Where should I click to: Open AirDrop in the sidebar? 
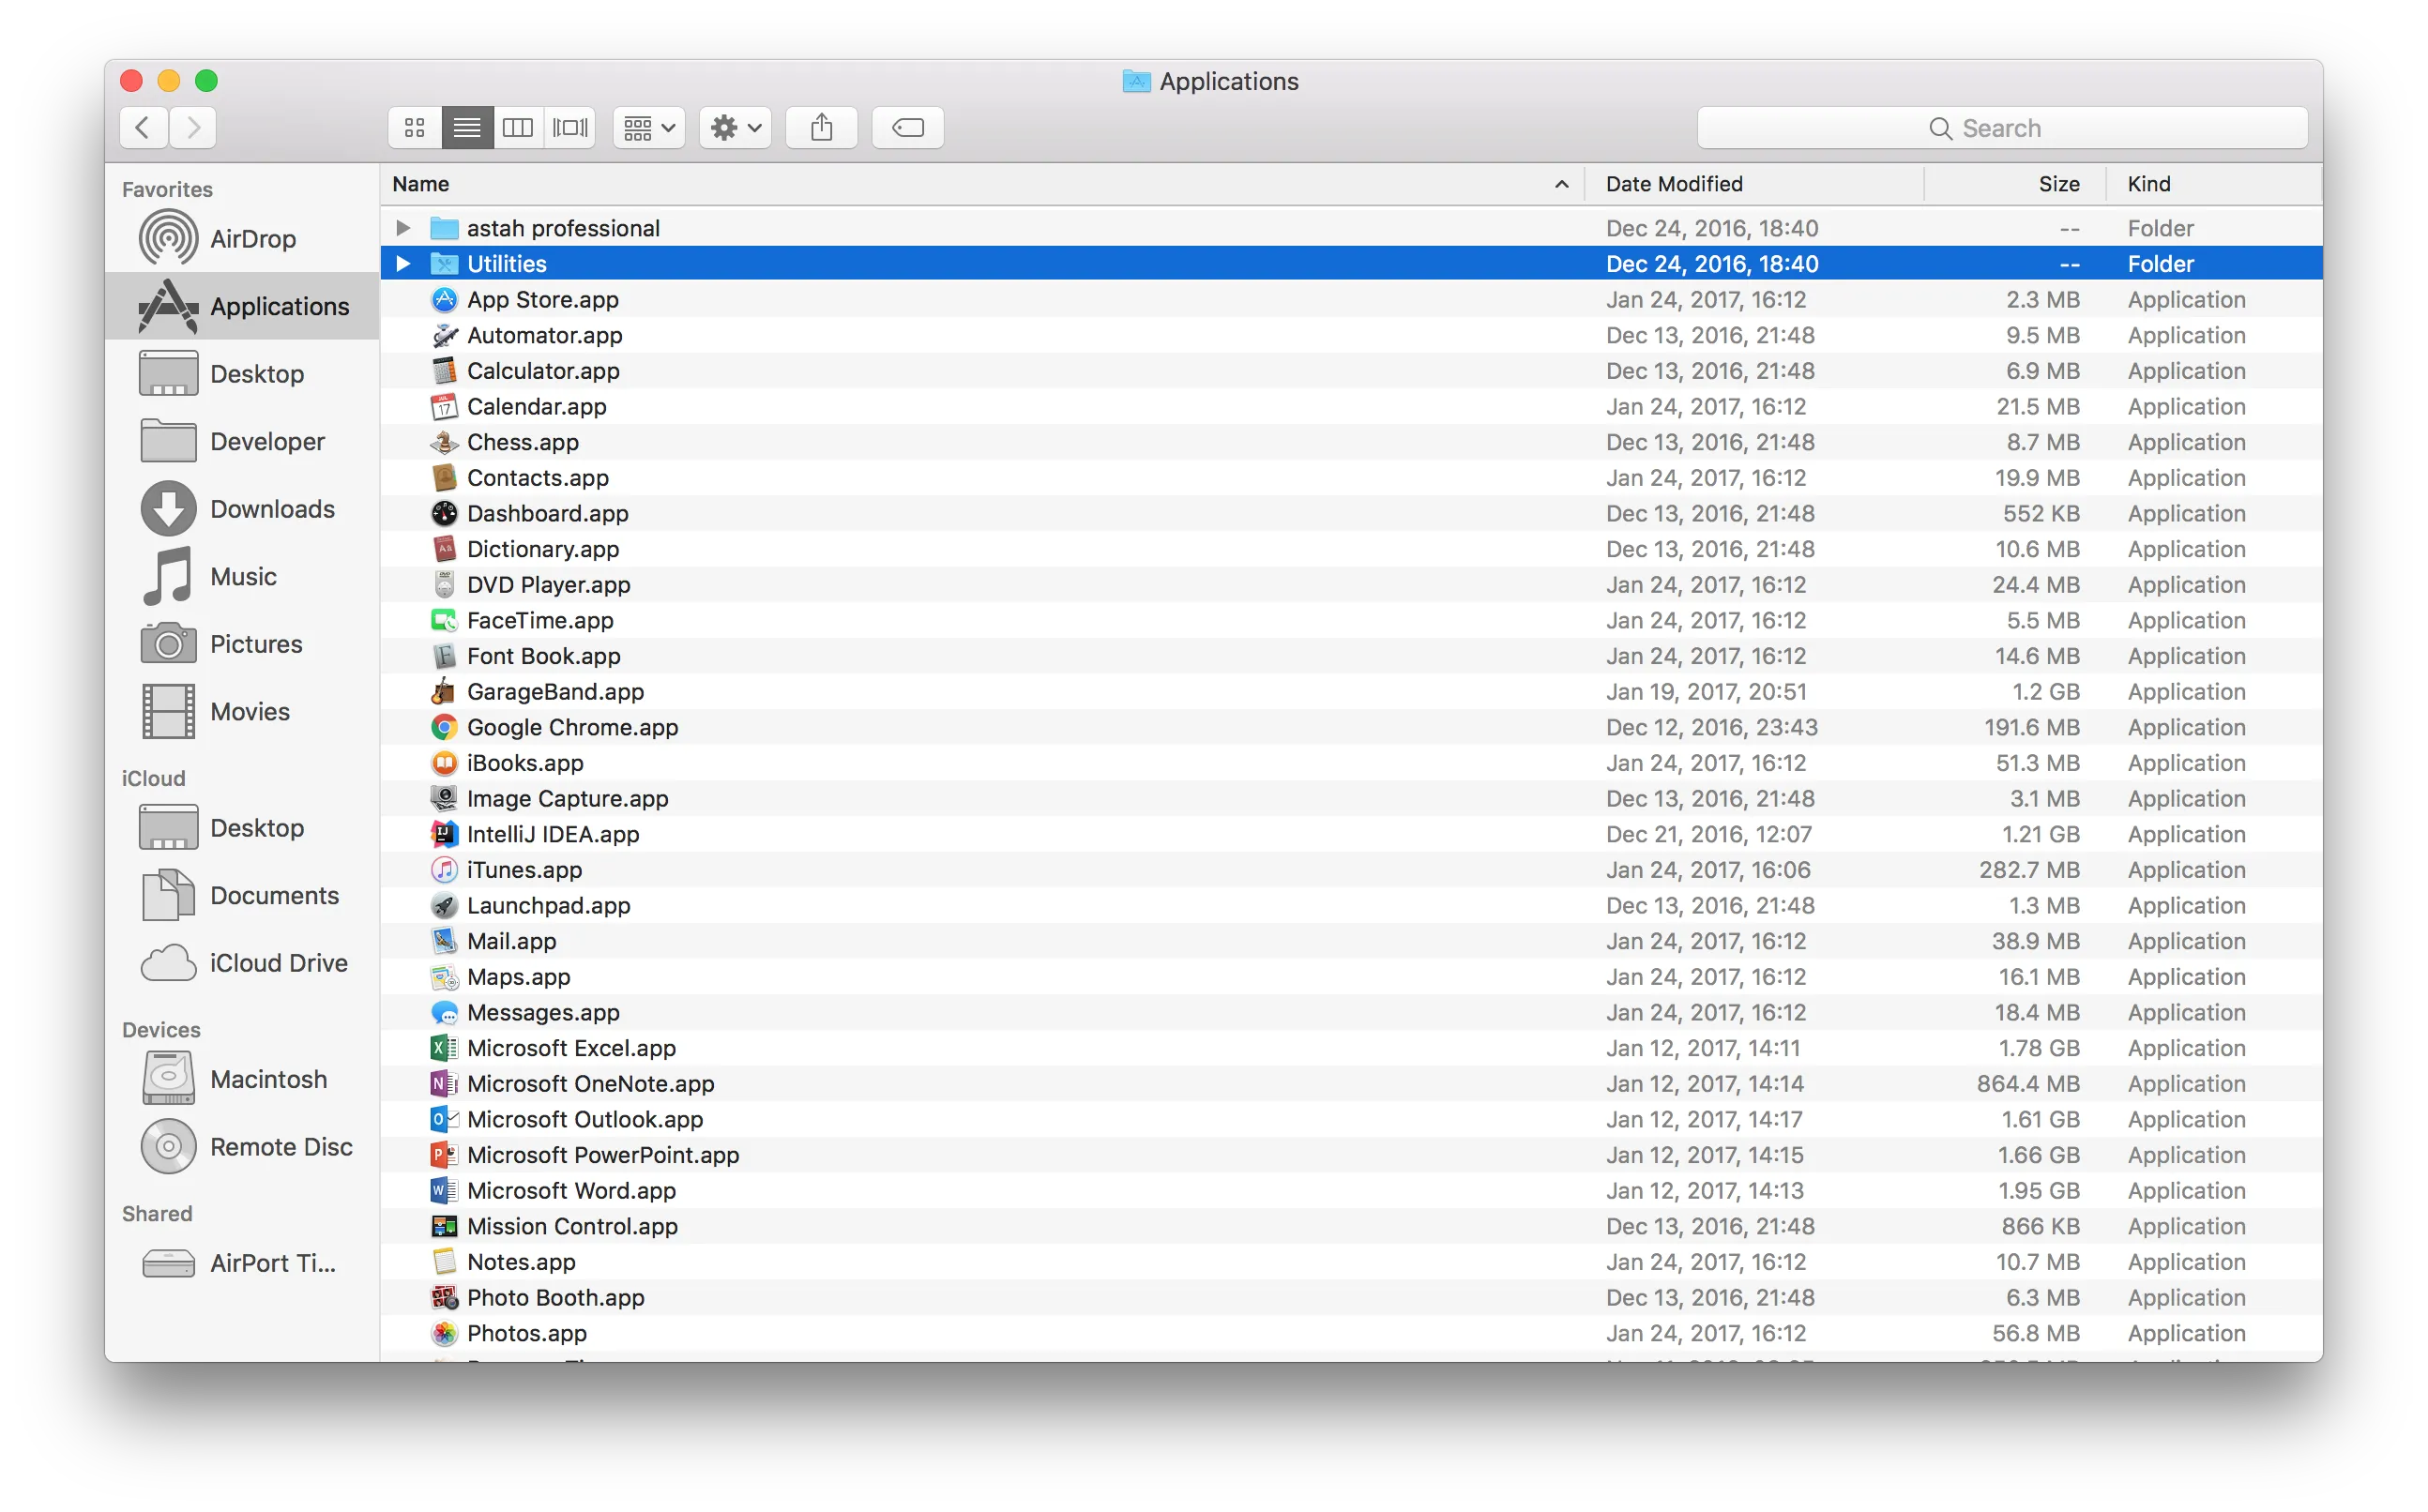[x=252, y=239]
